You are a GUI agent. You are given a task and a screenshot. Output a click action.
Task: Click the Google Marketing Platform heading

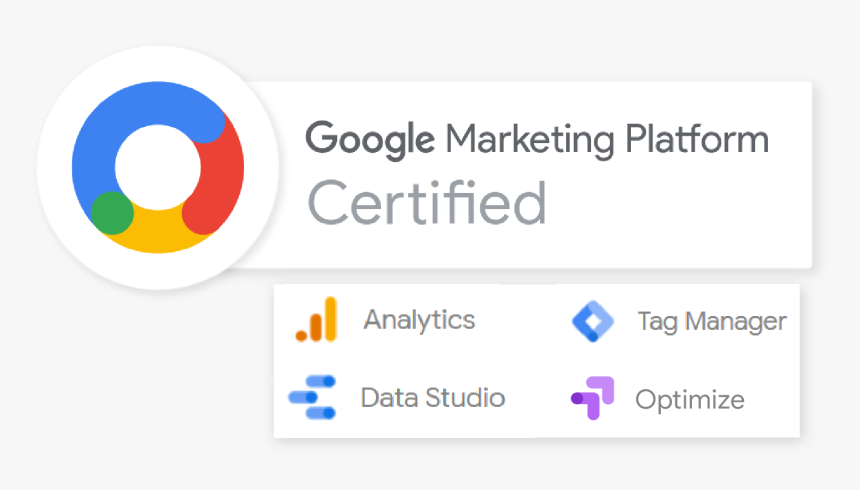click(537, 139)
